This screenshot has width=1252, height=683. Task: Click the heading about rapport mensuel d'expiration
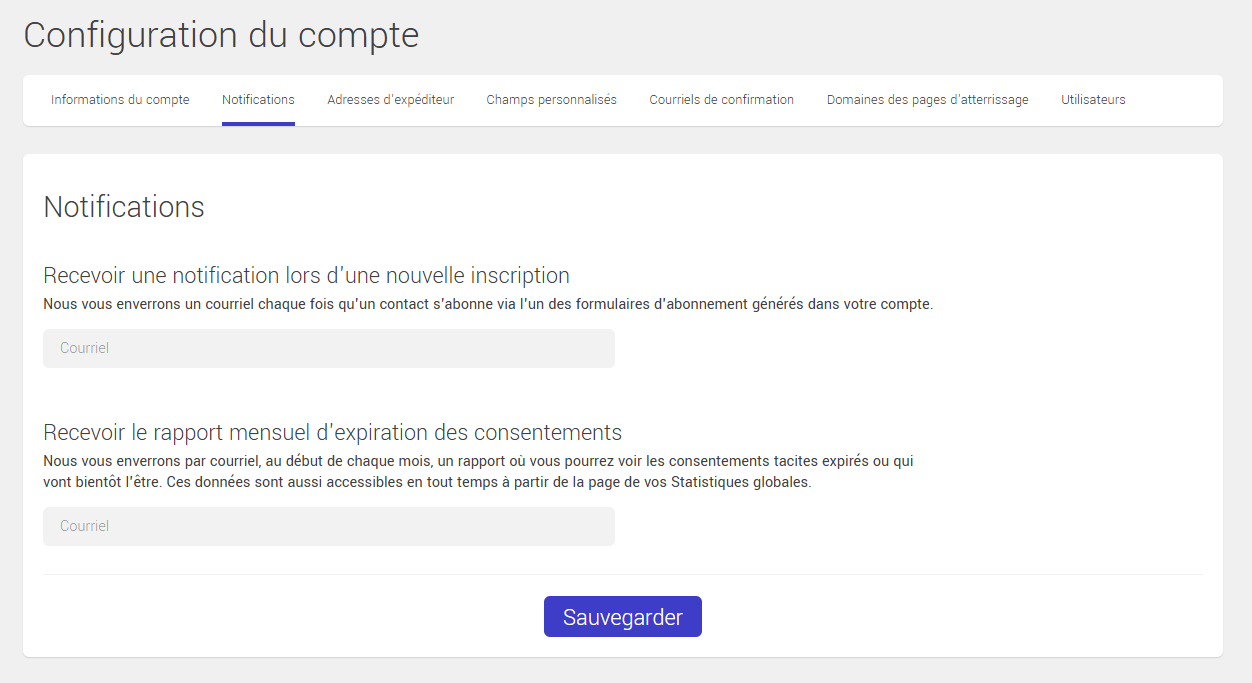332,432
